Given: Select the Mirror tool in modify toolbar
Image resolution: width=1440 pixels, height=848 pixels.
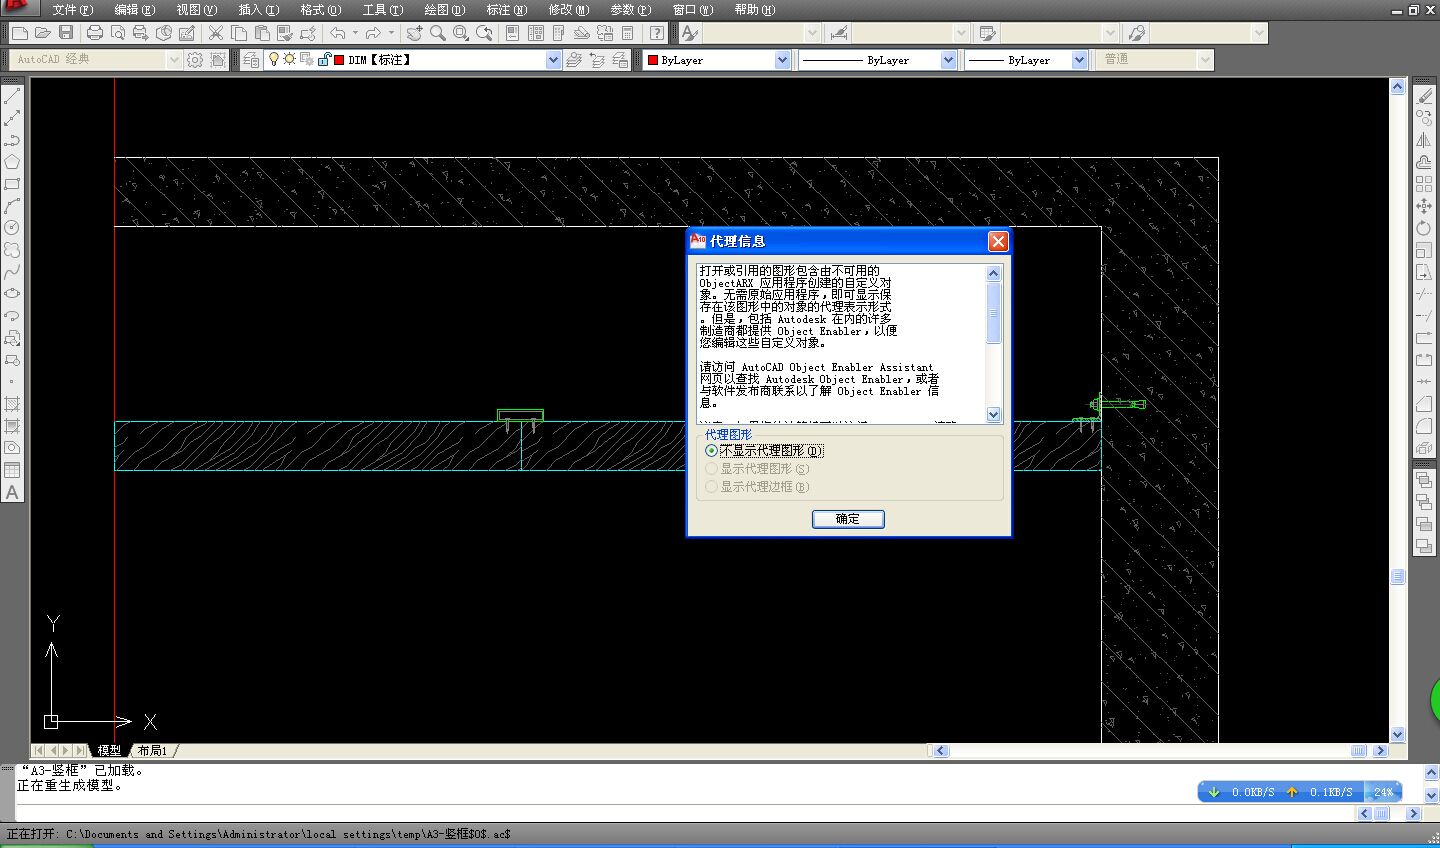Looking at the screenshot, I should tap(1424, 140).
